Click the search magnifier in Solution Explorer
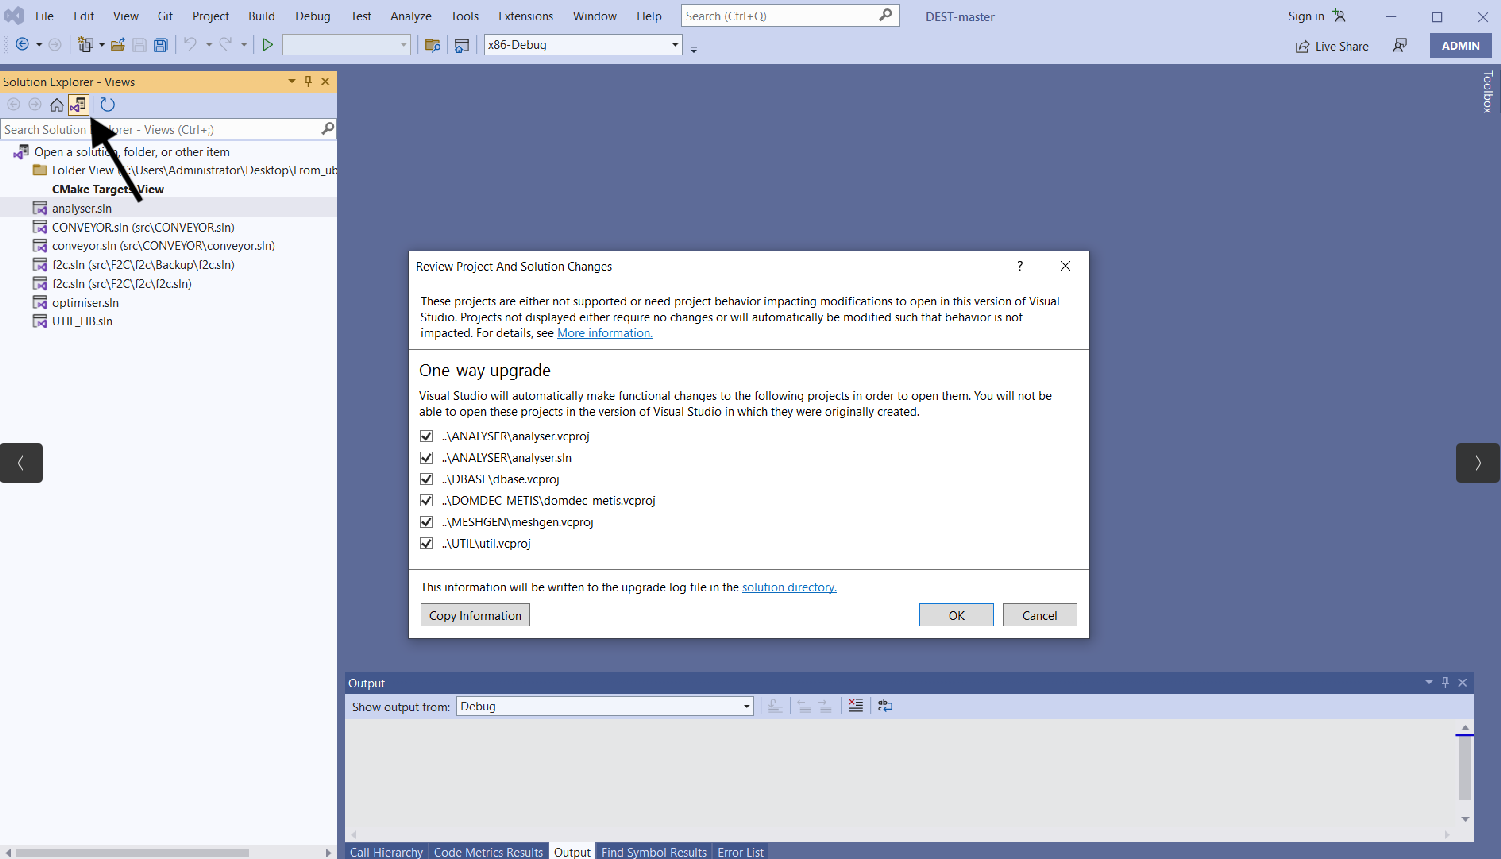Image resolution: width=1501 pixels, height=859 pixels. 327,129
